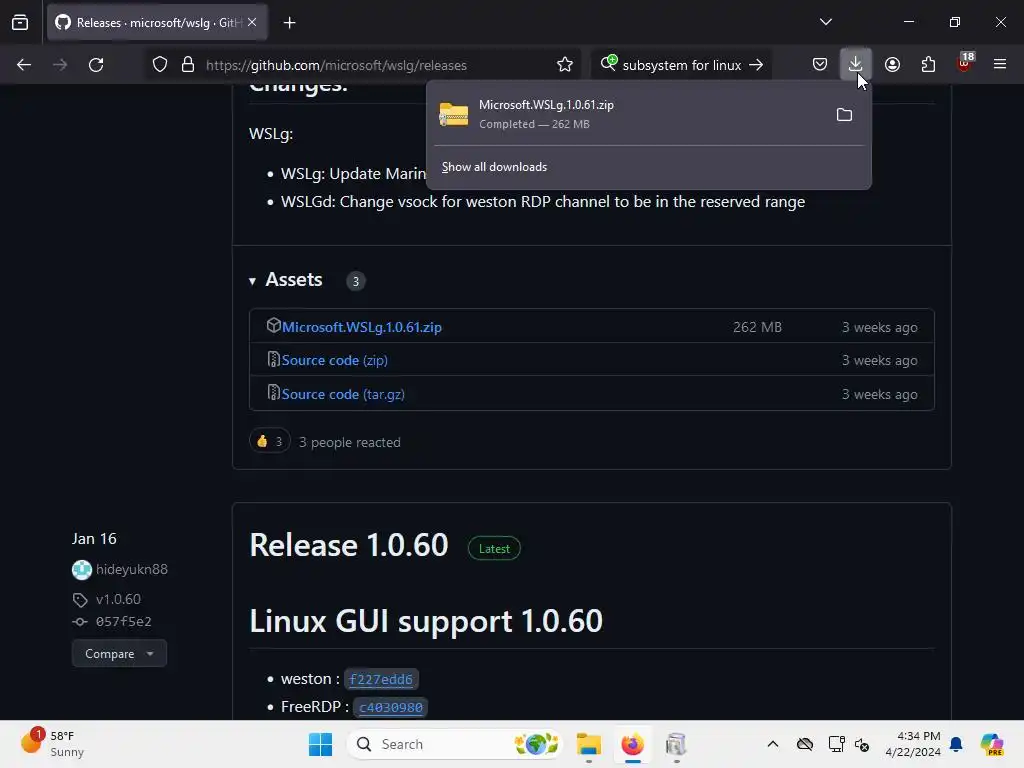Bookmark this page with the star icon
This screenshot has width=1024, height=768.
click(x=565, y=65)
